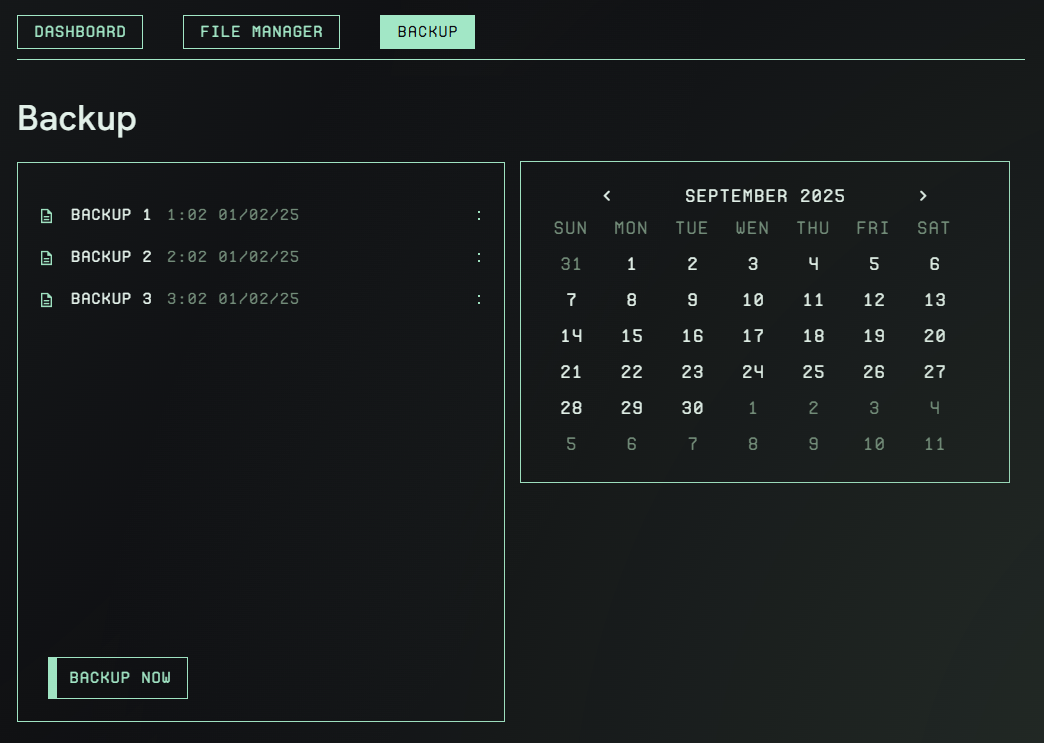Pick September 15 on the calendar
The height and width of the screenshot is (743, 1044).
[632, 336]
